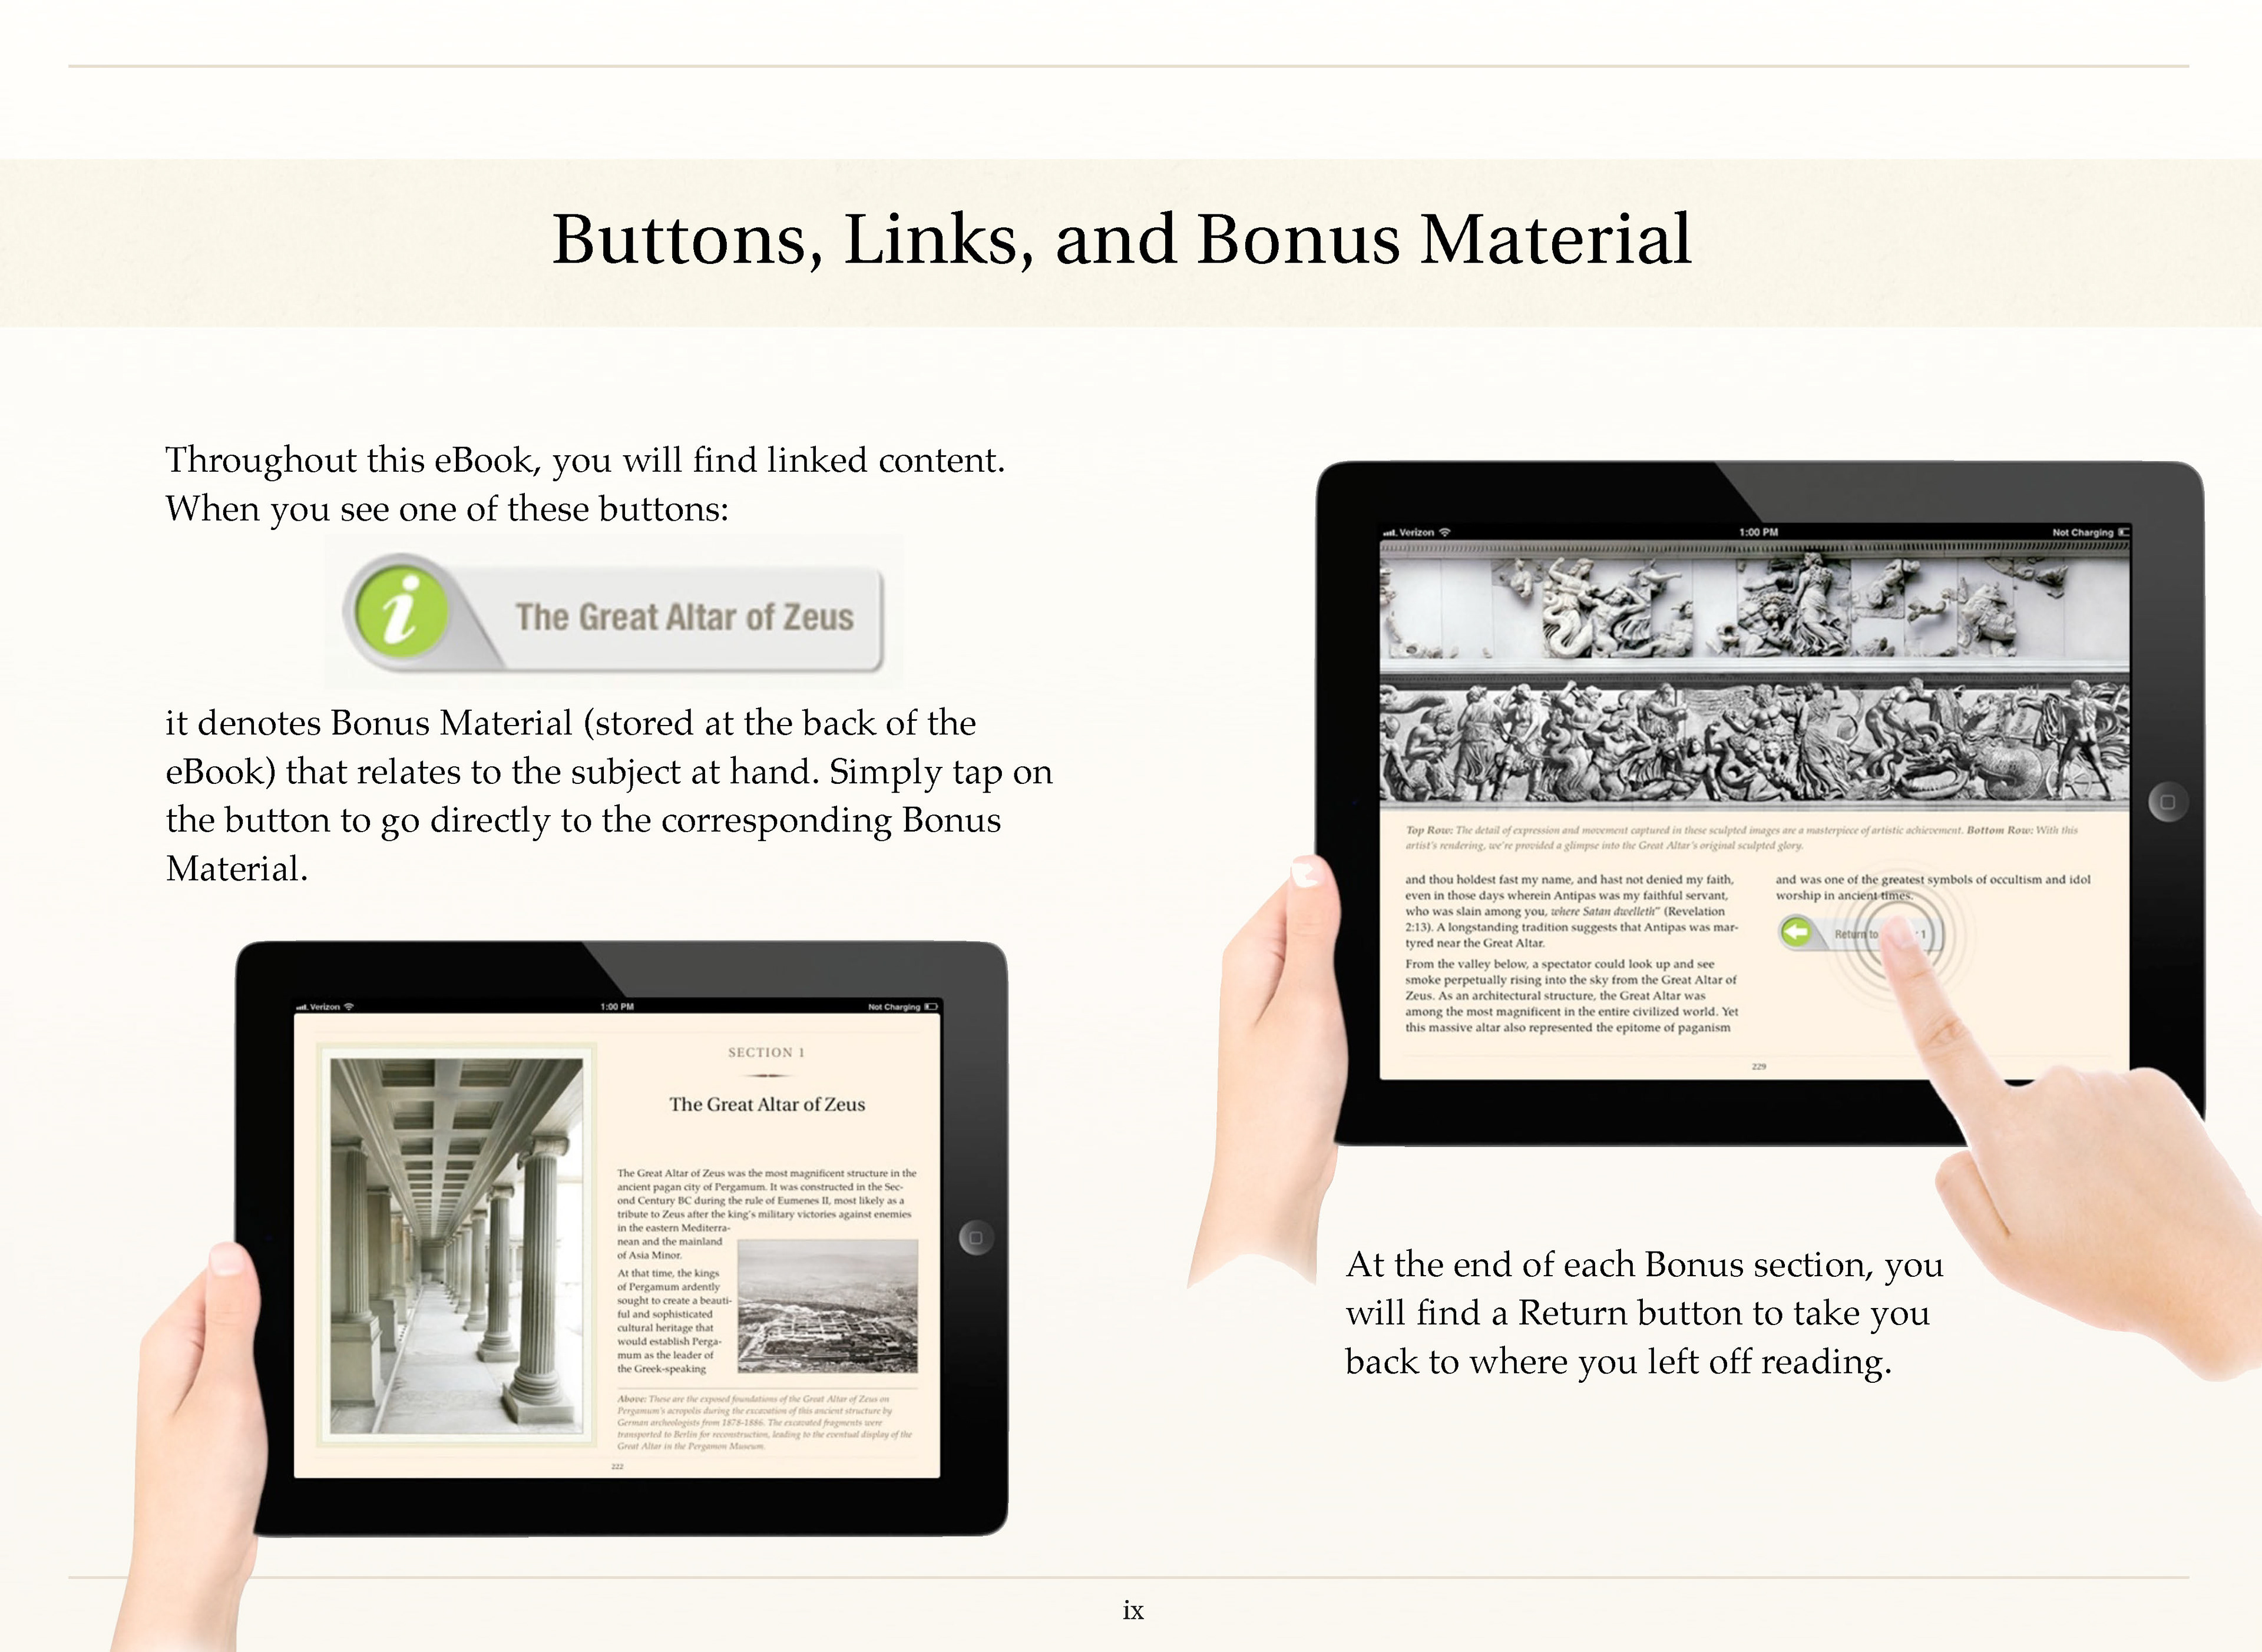
Task: Click the battery icon on the left iPad
Action: pyautogui.click(x=930, y=1007)
